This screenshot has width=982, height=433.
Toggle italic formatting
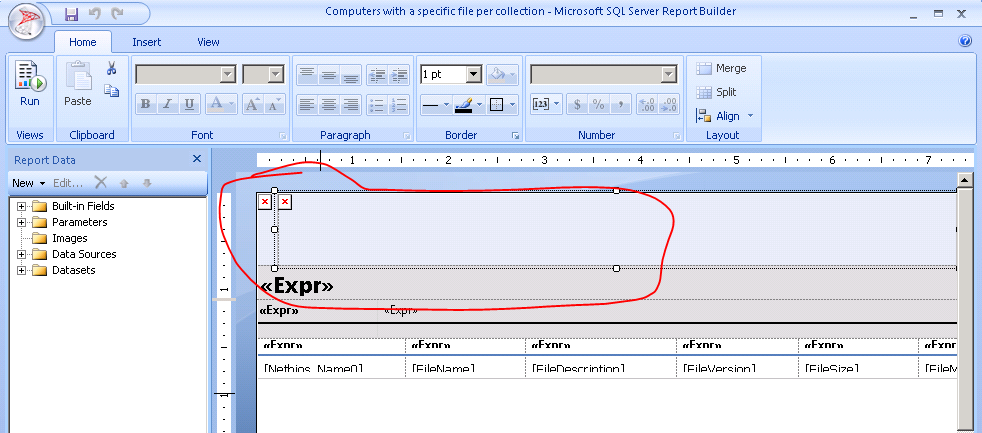click(x=167, y=105)
